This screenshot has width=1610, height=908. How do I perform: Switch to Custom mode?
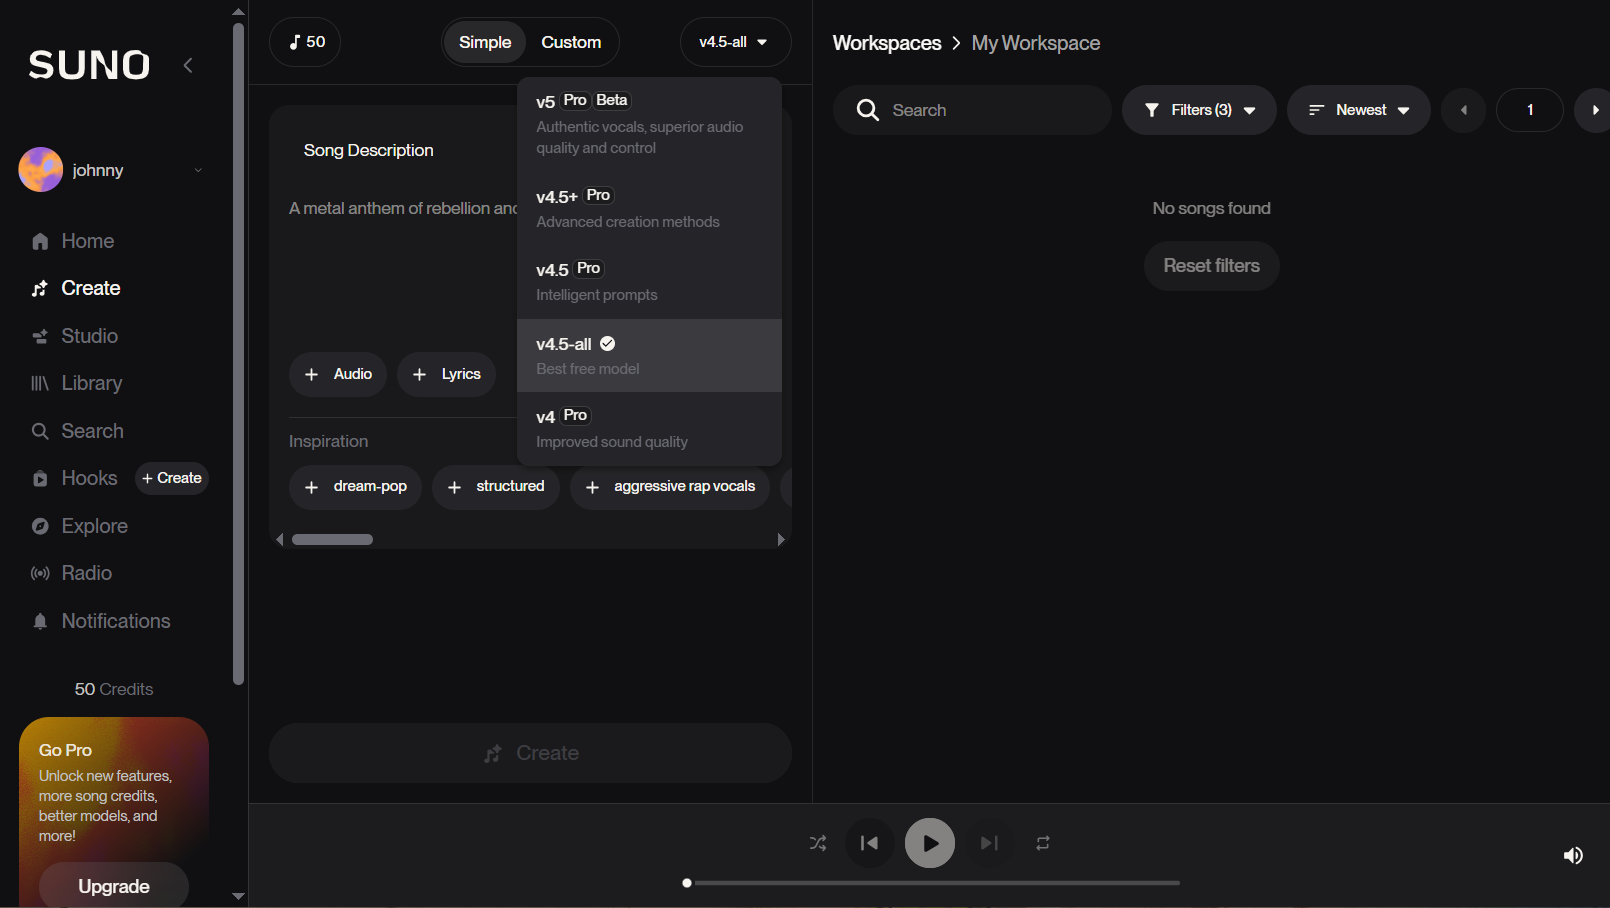pos(571,42)
